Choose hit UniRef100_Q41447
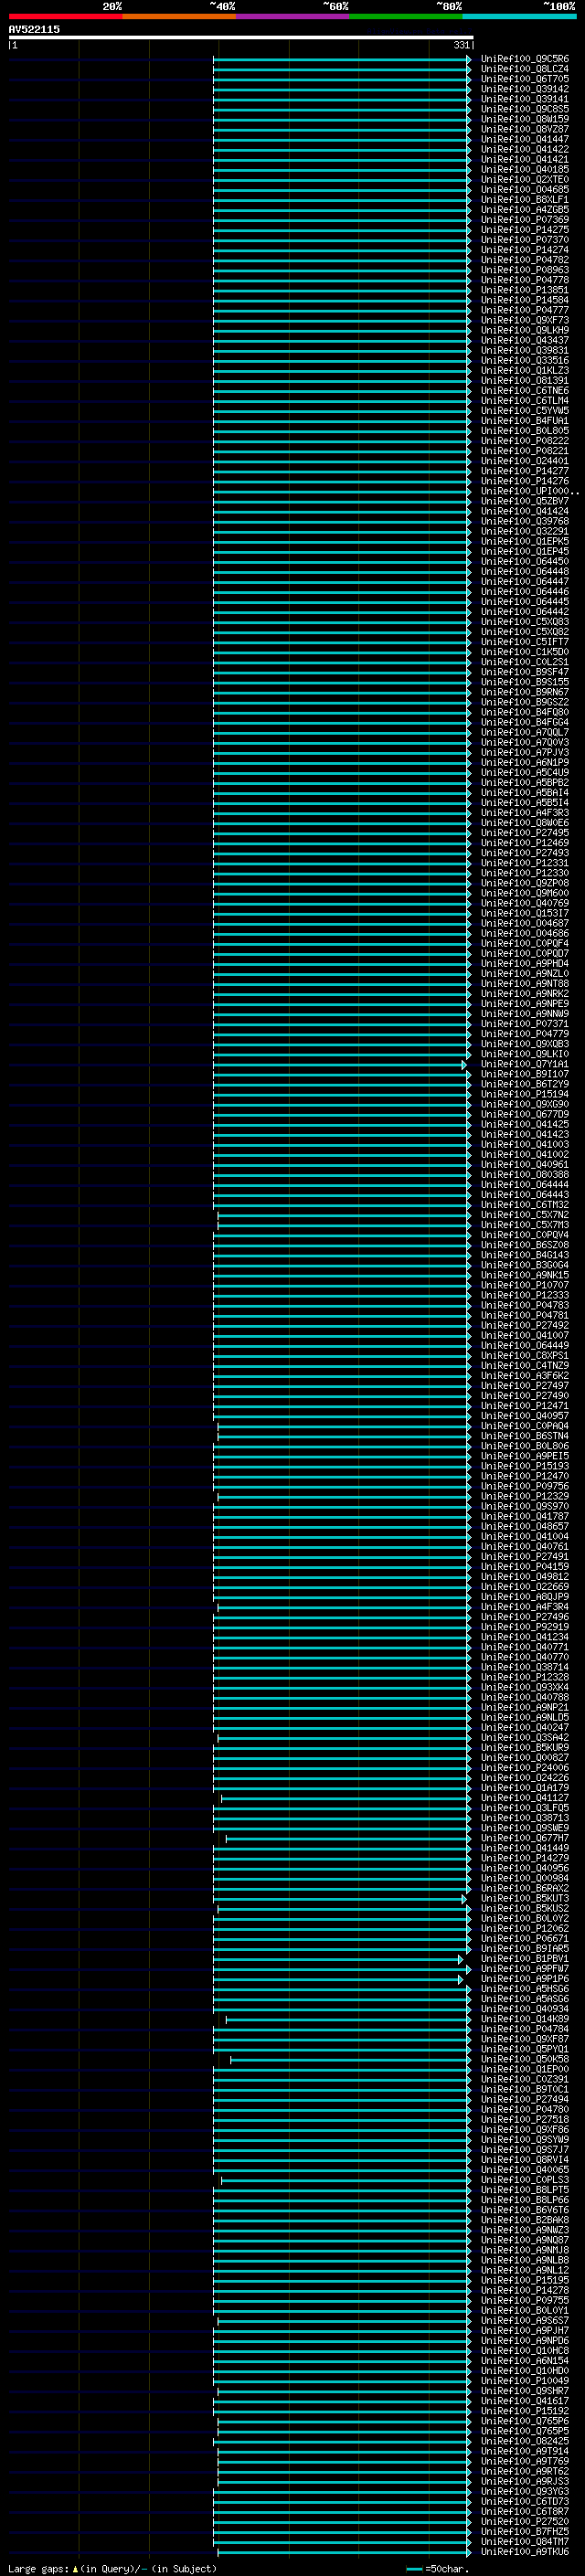The height and width of the screenshot is (2576, 585). pyautogui.click(x=524, y=139)
